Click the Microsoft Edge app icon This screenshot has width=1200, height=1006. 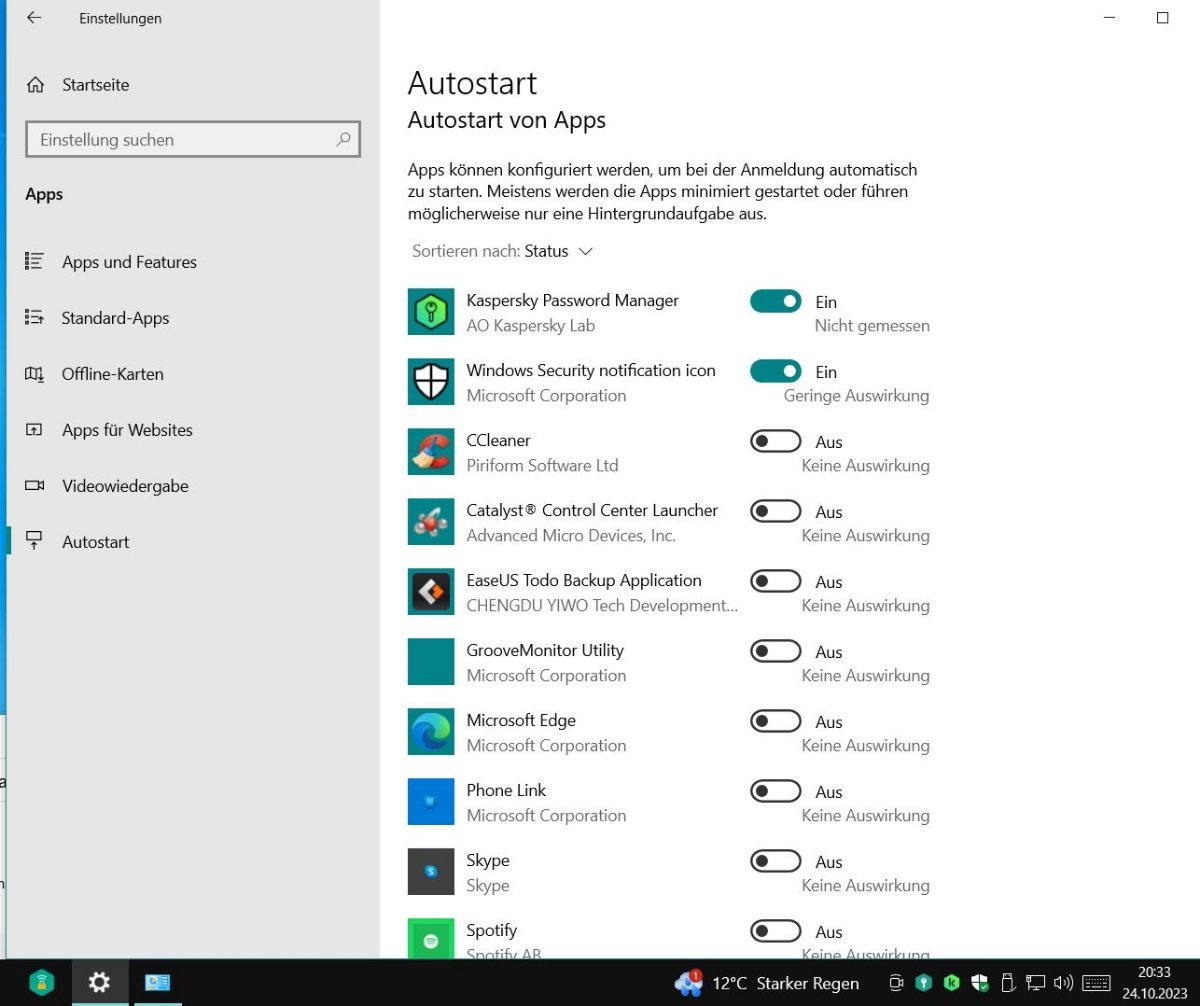(431, 732)
